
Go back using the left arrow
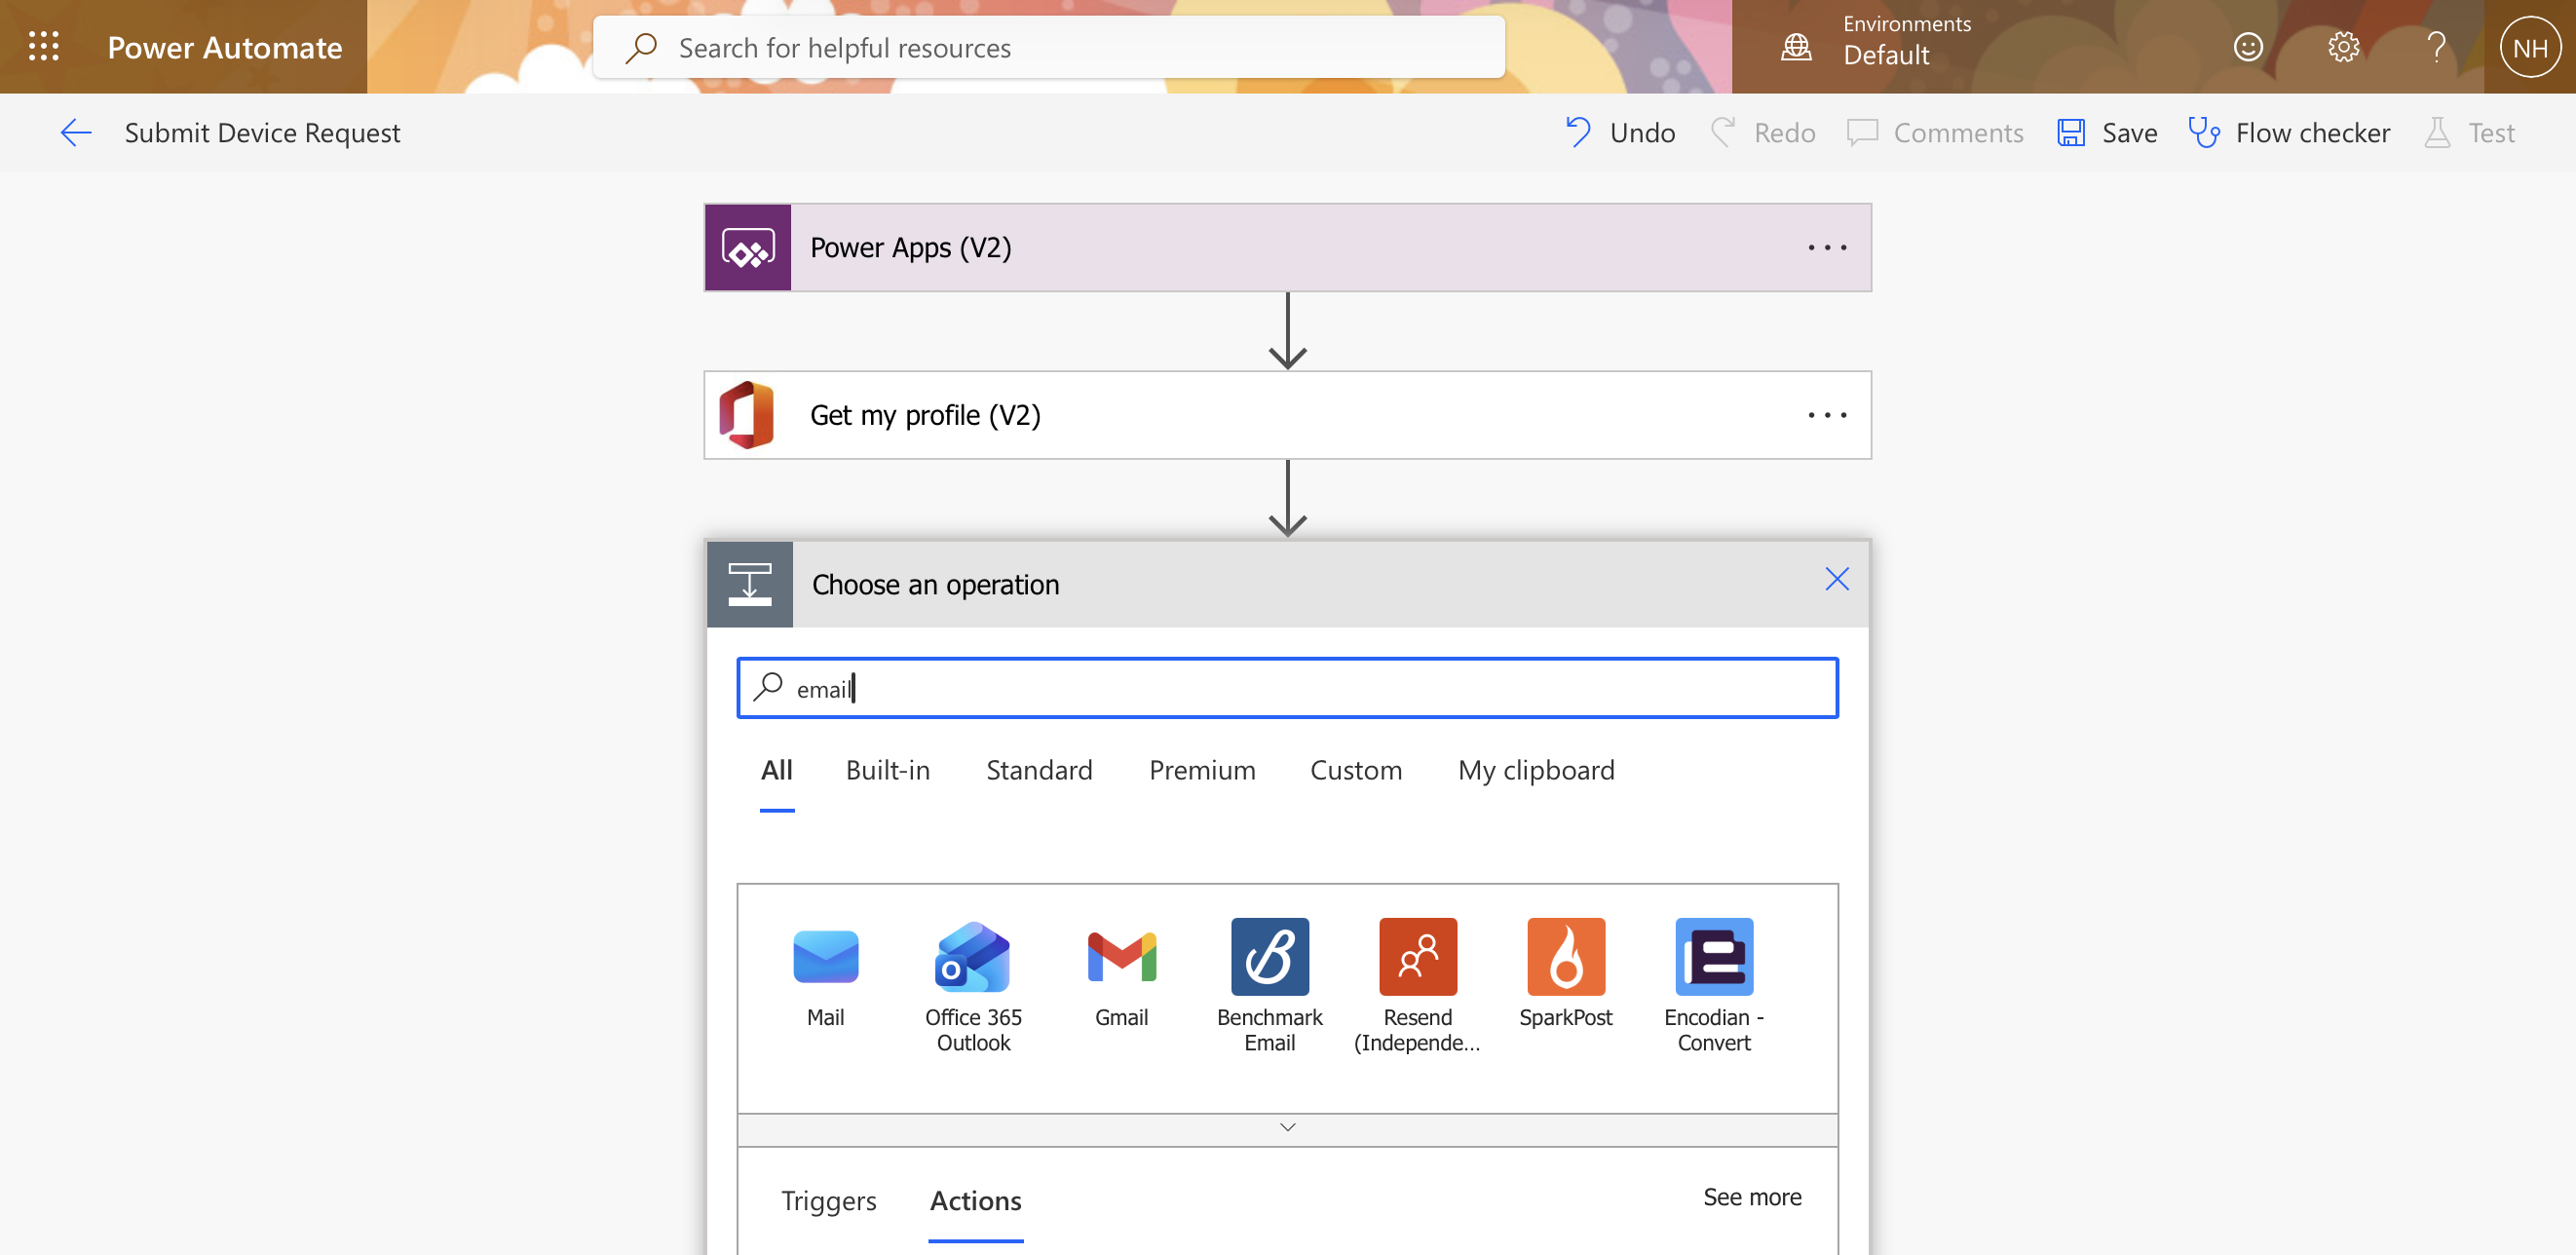click(x=76, y=133)
